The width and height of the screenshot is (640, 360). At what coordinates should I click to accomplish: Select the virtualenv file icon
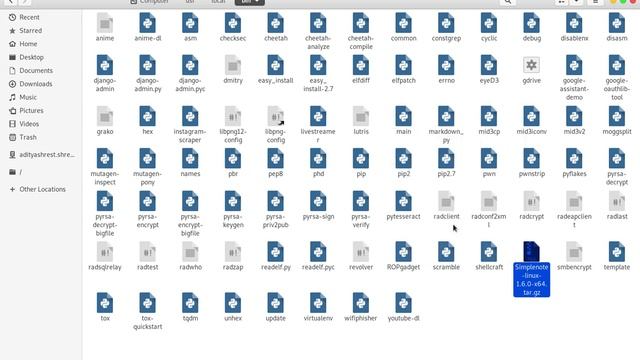click(x=318, y=303)
